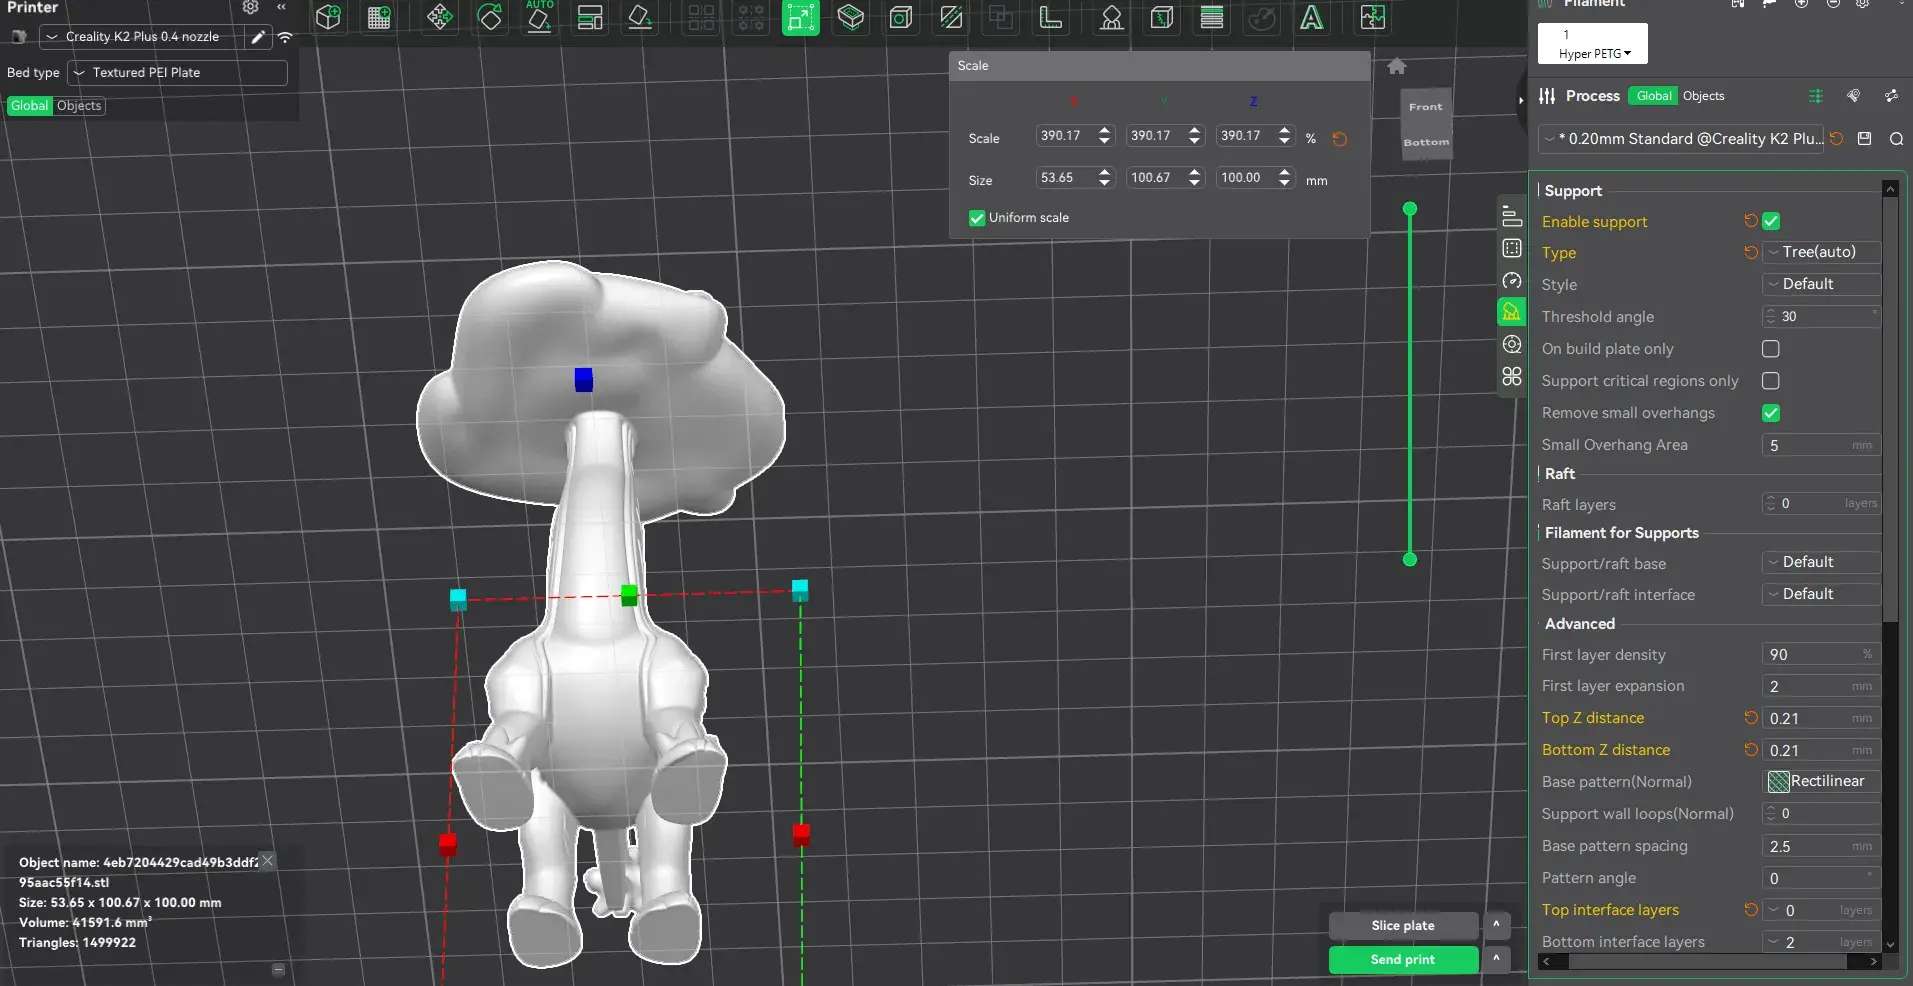Open the Bed type Textured PEI Plate dropdown
The width and height of the screenshot is (1913, 986).
point(178,73)
